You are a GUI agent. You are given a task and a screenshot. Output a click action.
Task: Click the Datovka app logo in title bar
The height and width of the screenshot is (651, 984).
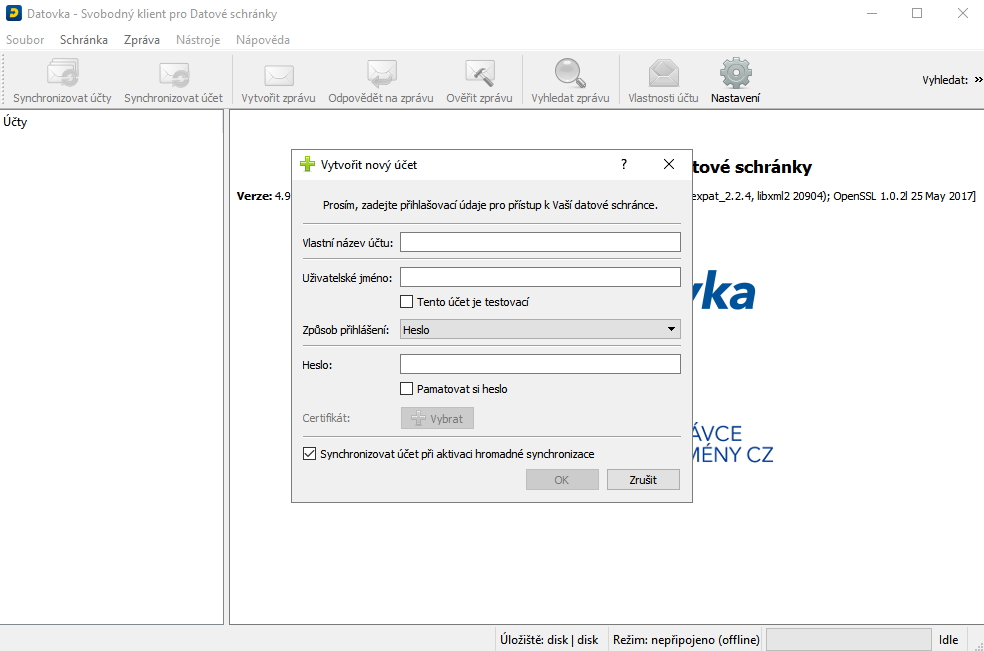[13, 13]
